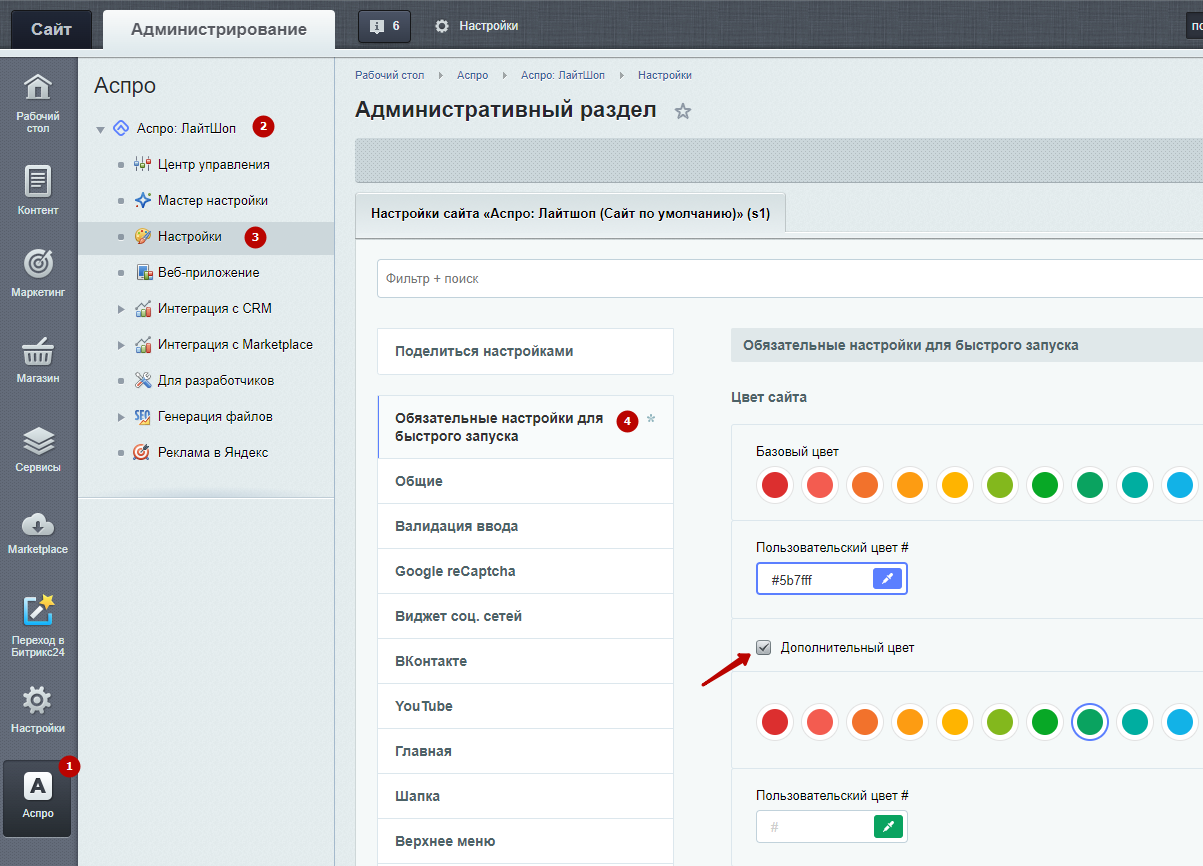Click the Аспро: ЛайтШоп logo icon
The width and height of the screenshot is (1203, 866).
coord(121,128)
